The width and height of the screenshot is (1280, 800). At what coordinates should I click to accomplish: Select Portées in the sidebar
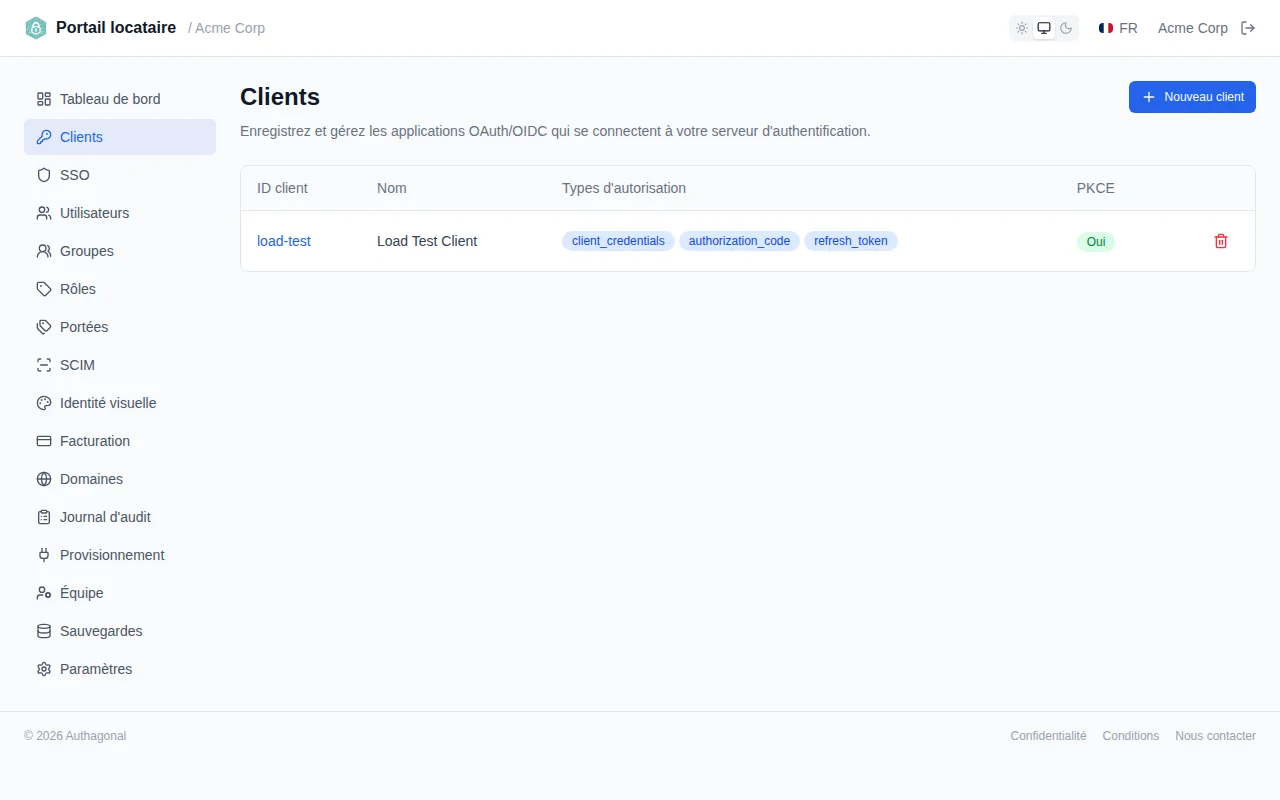[x=120, y=327]
